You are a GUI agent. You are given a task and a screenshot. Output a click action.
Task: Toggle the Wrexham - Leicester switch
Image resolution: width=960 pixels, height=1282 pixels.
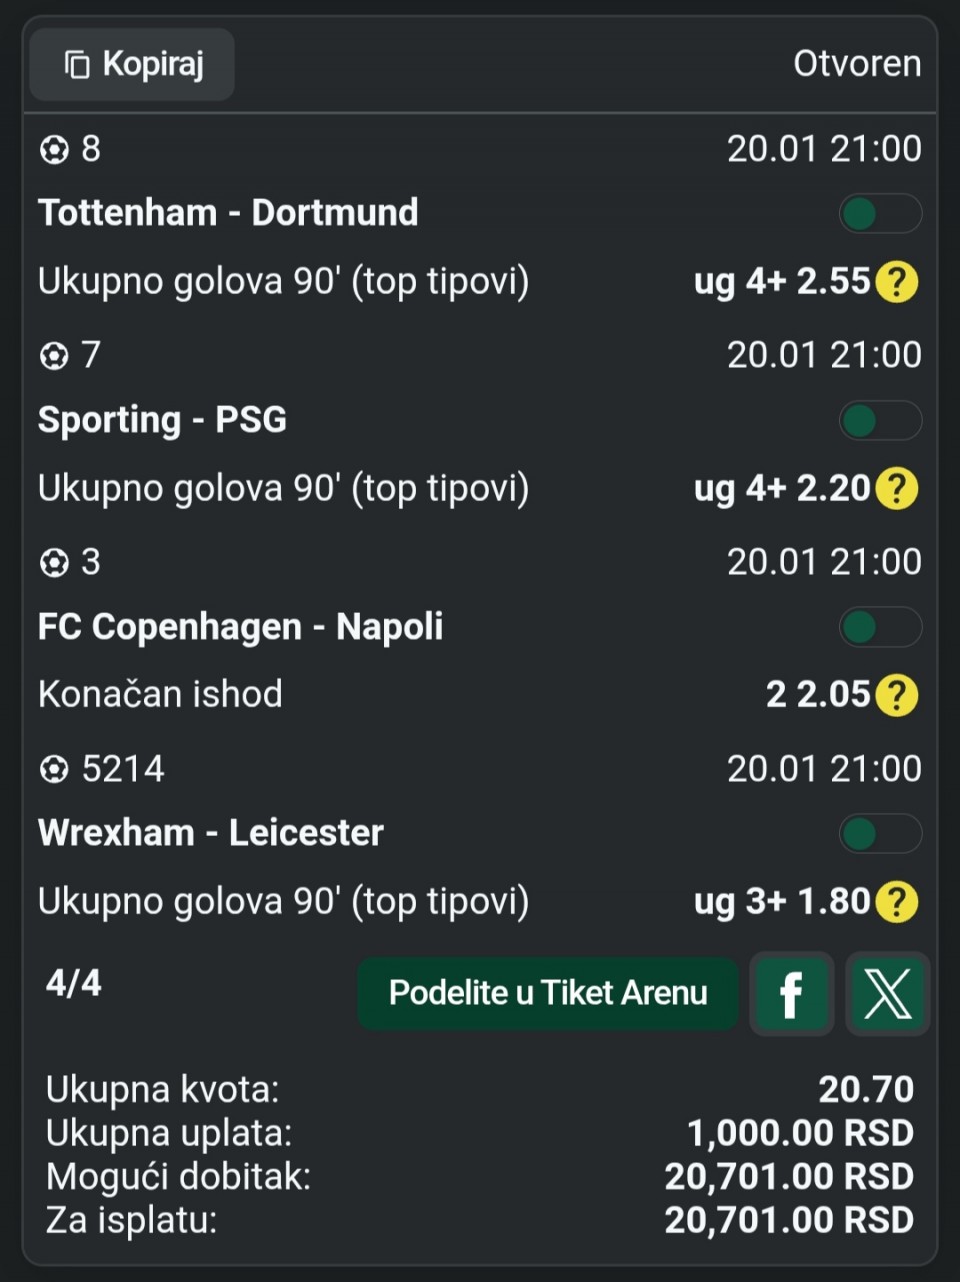point(879,834)
